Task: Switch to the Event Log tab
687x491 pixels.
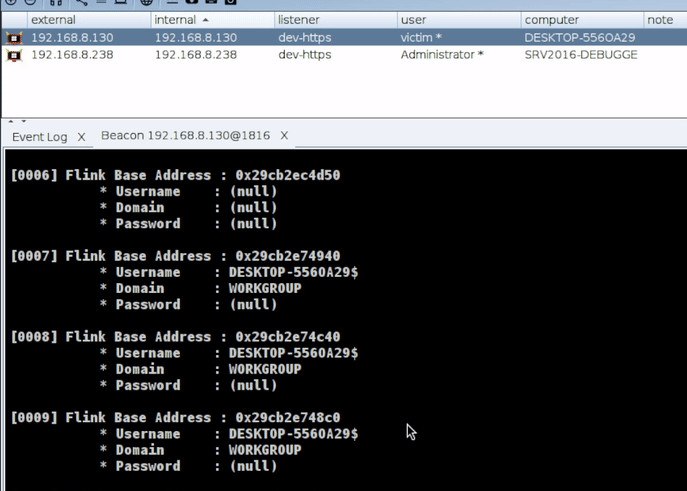Action: coord(40,137)
